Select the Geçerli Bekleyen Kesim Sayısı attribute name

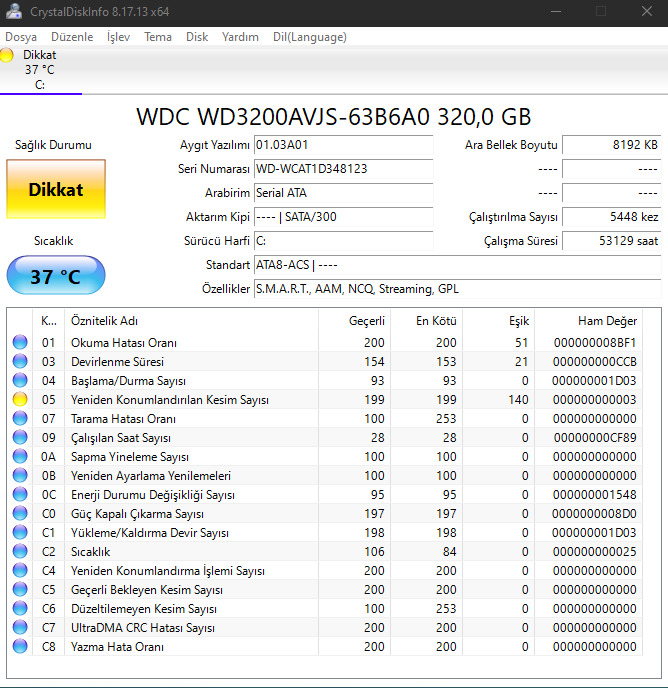147,590
